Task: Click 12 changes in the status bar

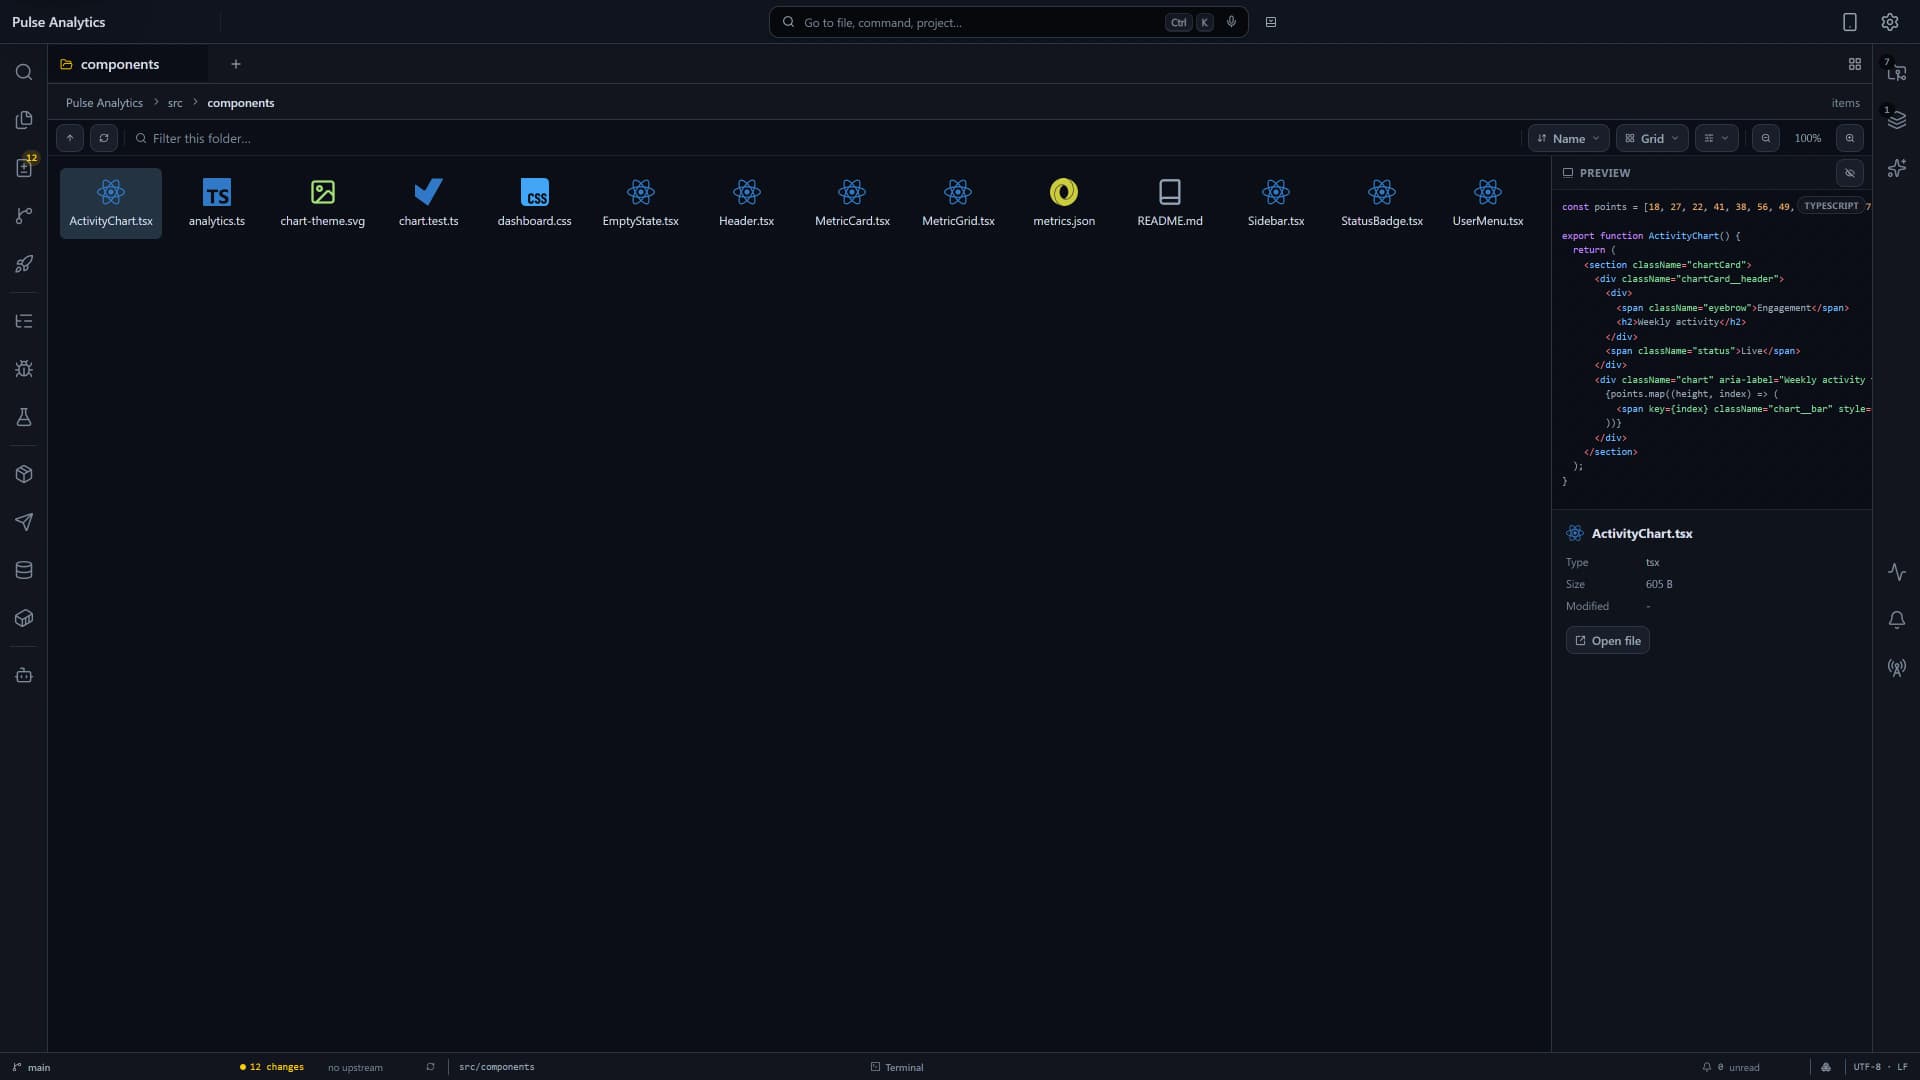Action: tap(272, 1067)
